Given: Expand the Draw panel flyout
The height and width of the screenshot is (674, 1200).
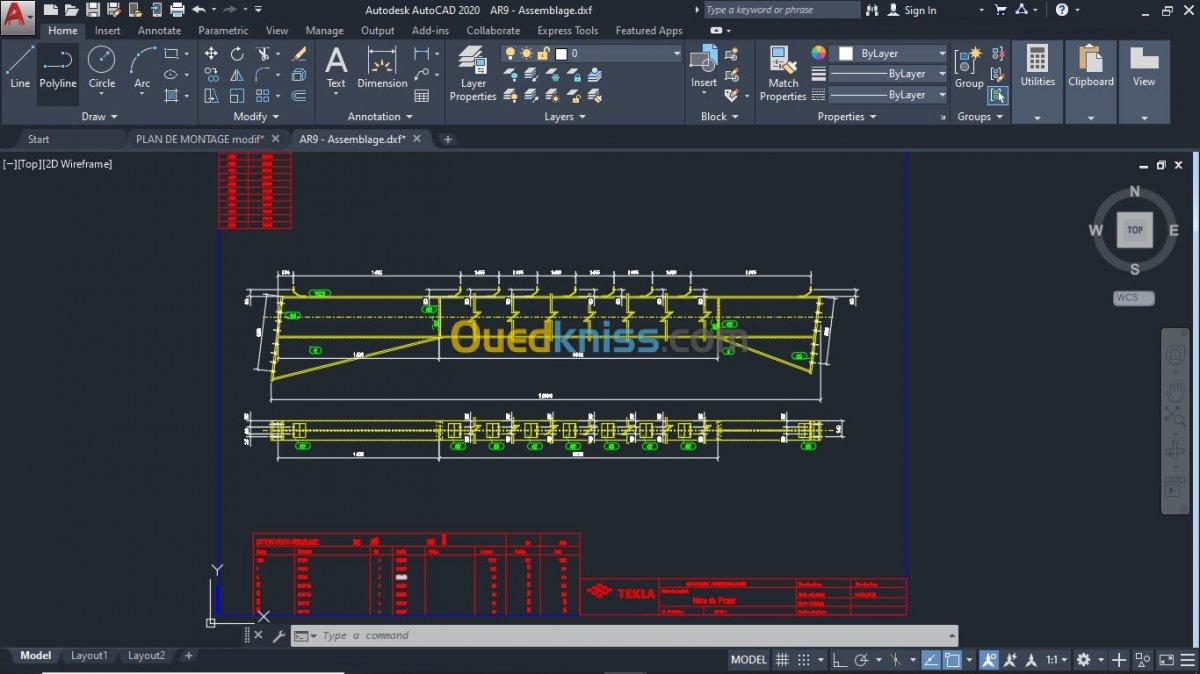Looking at the screenshot, I should click(99, 117).
